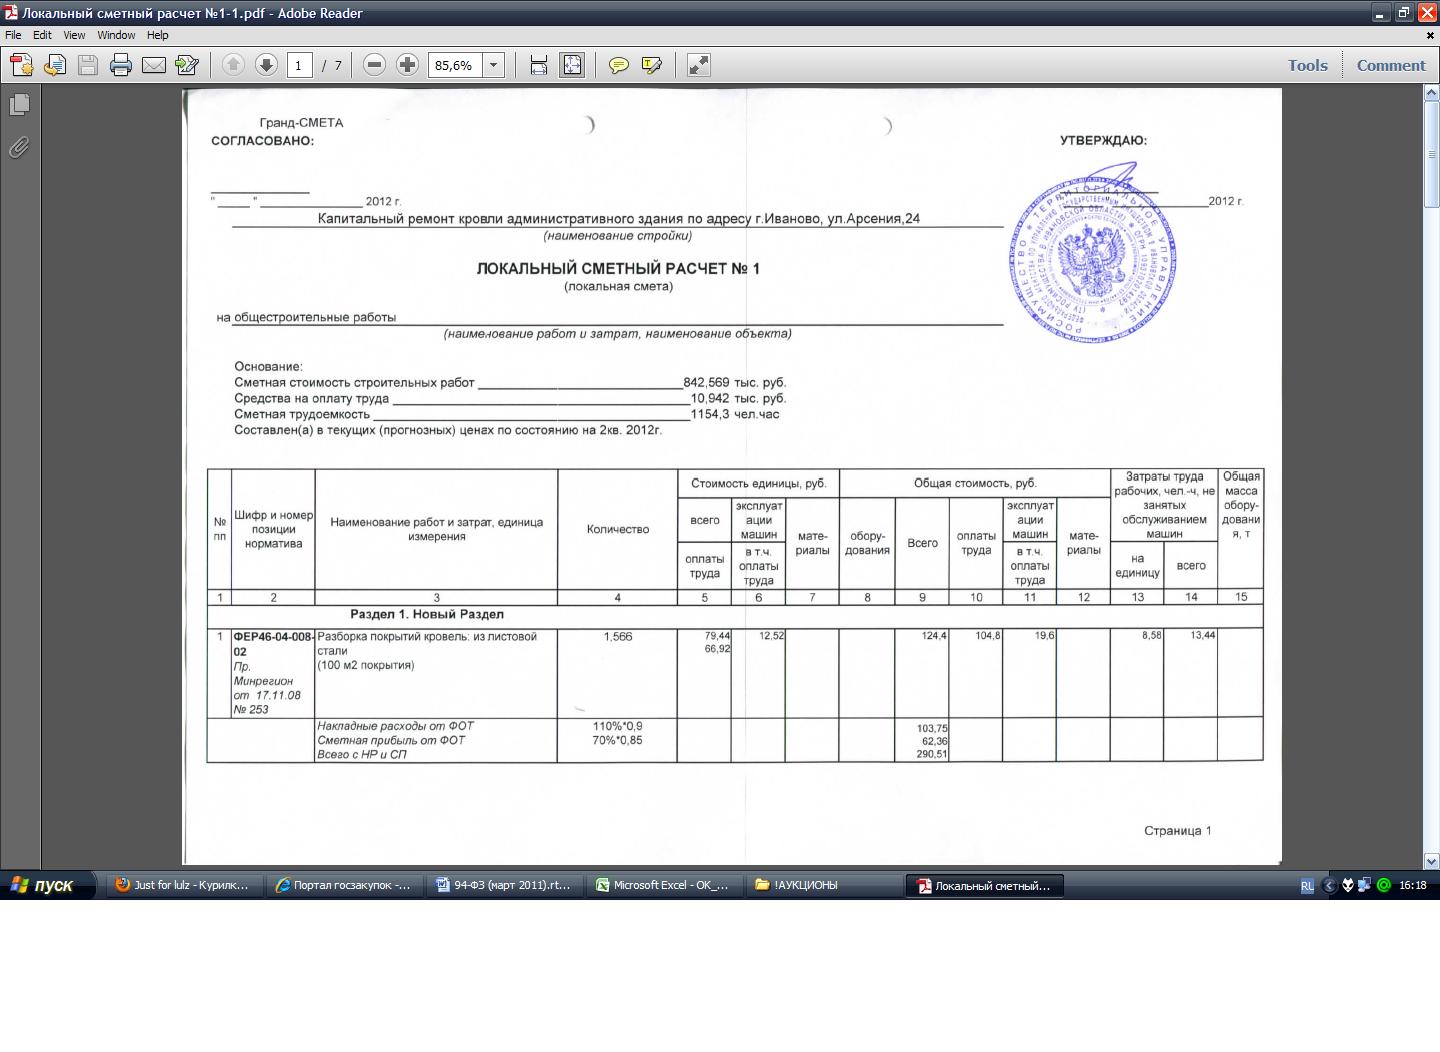Screen dimensions: 1440x1052
Task: Select the Highlight text tool
Action: [652, 66]
